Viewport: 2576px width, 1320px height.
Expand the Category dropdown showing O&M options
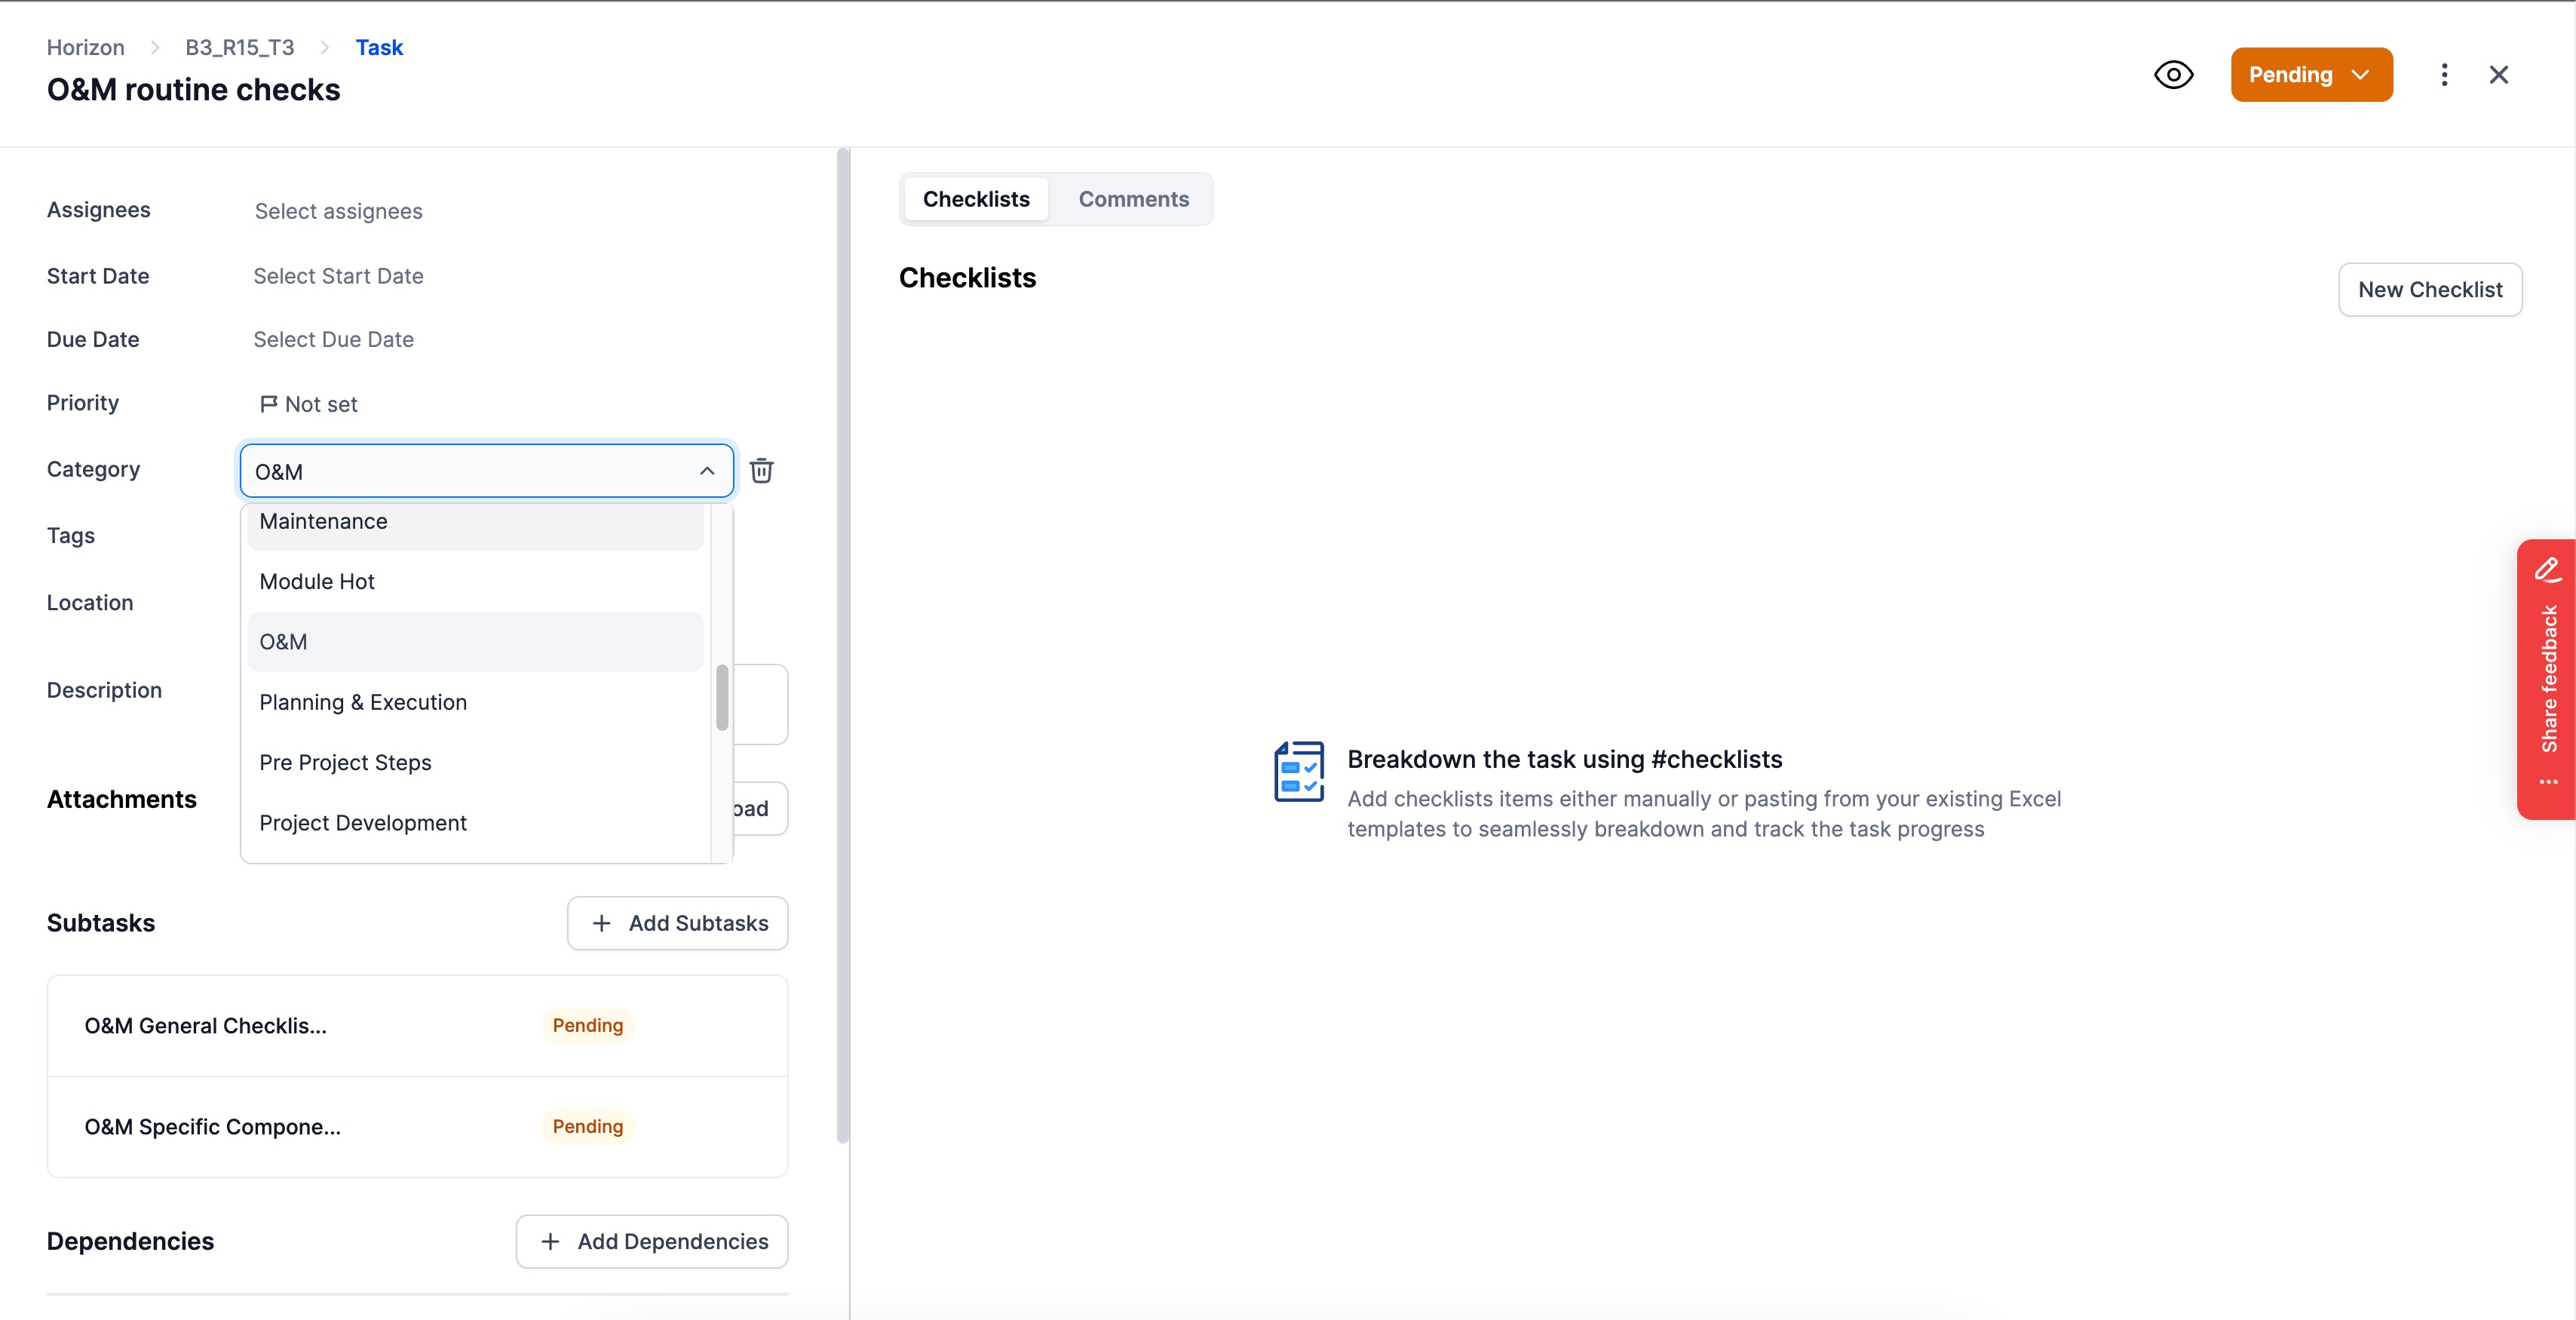485,471
